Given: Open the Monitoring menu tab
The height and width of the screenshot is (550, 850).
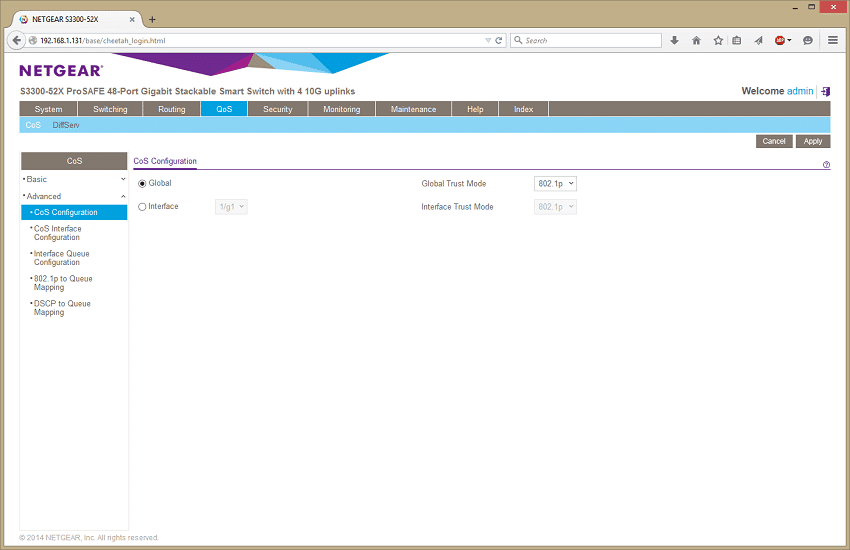Looking at the screenshot, I should [x=342, y=109].
